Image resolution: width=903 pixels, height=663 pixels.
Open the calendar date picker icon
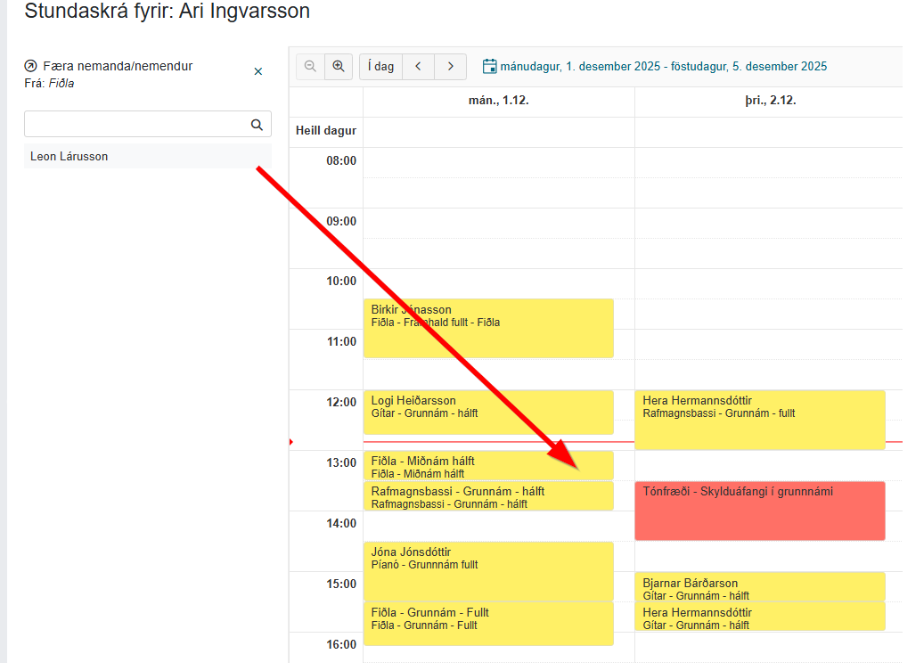tap(490, 66)
